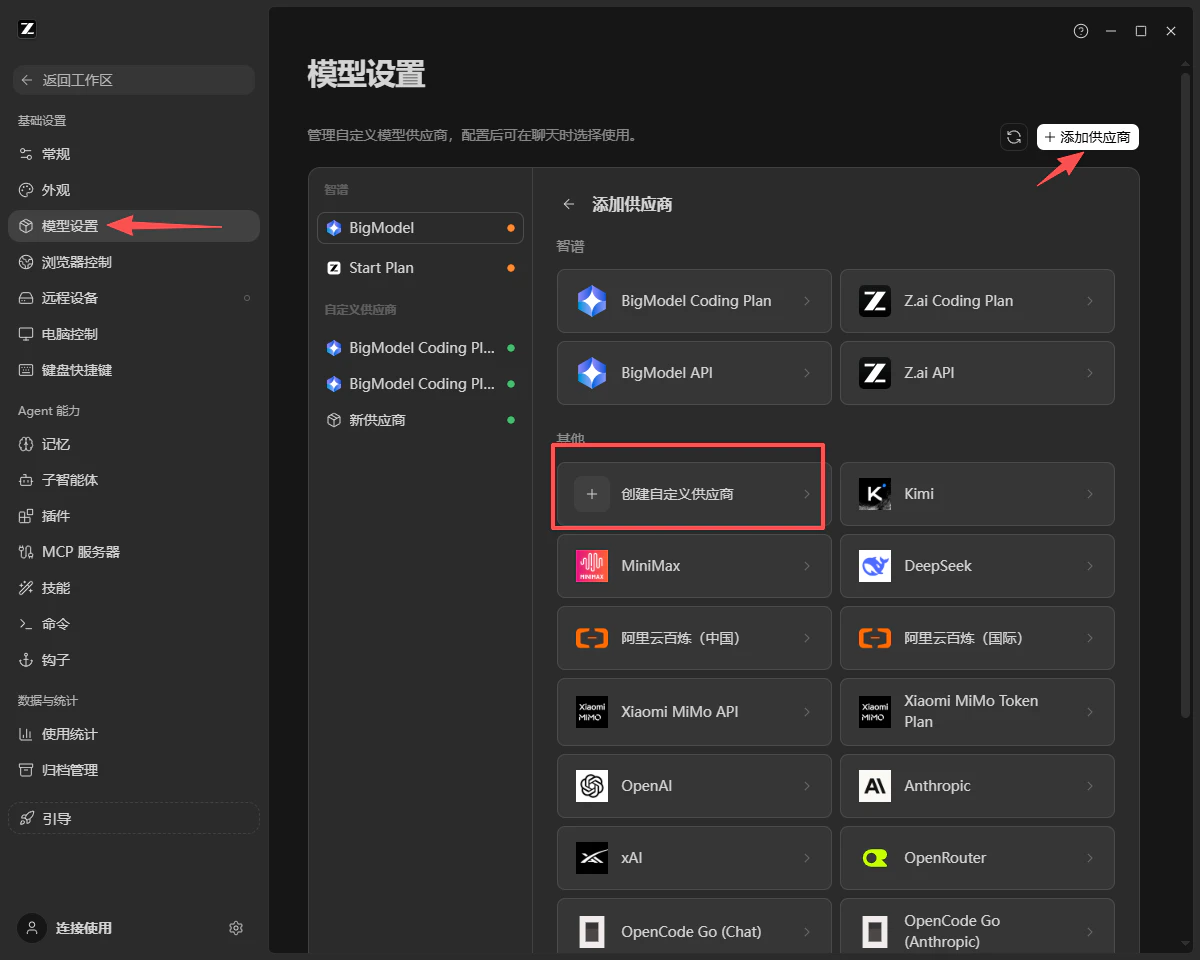Expand chevron on Xiaomi MiMo Token Plan

[x=1090, y=712]
